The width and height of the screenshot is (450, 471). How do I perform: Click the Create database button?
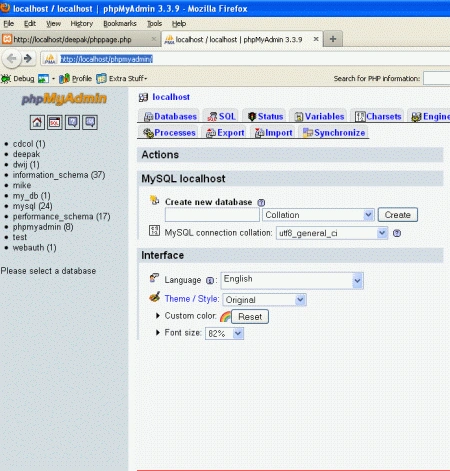pyautogui.click(x=397, y=215)
